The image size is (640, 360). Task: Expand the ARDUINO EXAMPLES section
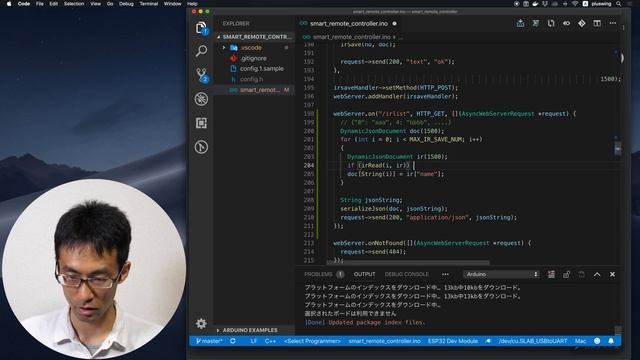255,330
